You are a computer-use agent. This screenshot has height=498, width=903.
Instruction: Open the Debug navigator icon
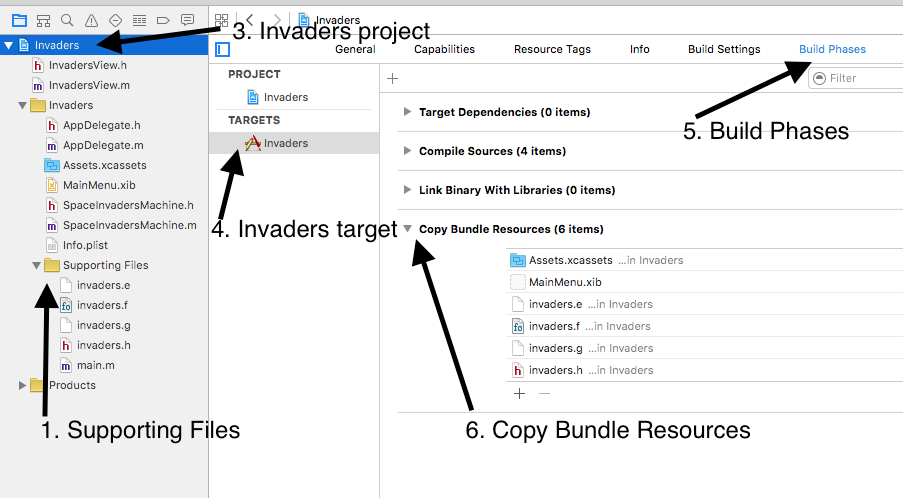click(x=139, y=21)
